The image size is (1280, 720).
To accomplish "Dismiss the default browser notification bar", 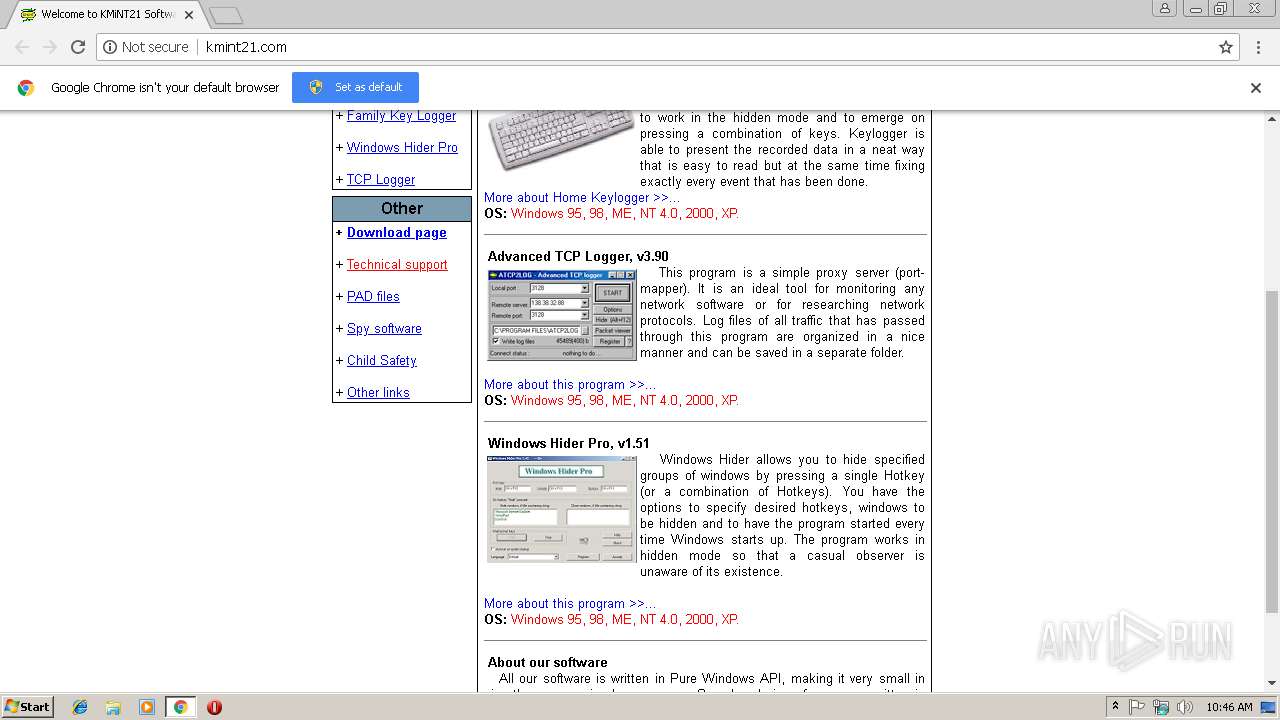I will (1256, 88).
